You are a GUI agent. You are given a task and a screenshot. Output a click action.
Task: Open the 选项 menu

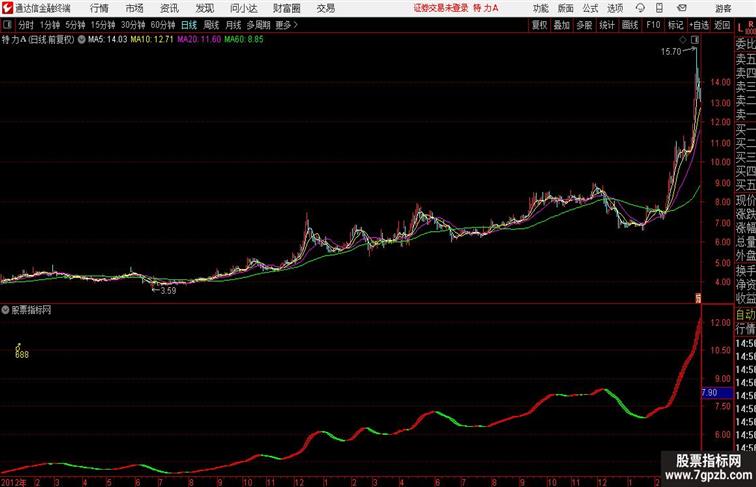[x=615, y=8]
